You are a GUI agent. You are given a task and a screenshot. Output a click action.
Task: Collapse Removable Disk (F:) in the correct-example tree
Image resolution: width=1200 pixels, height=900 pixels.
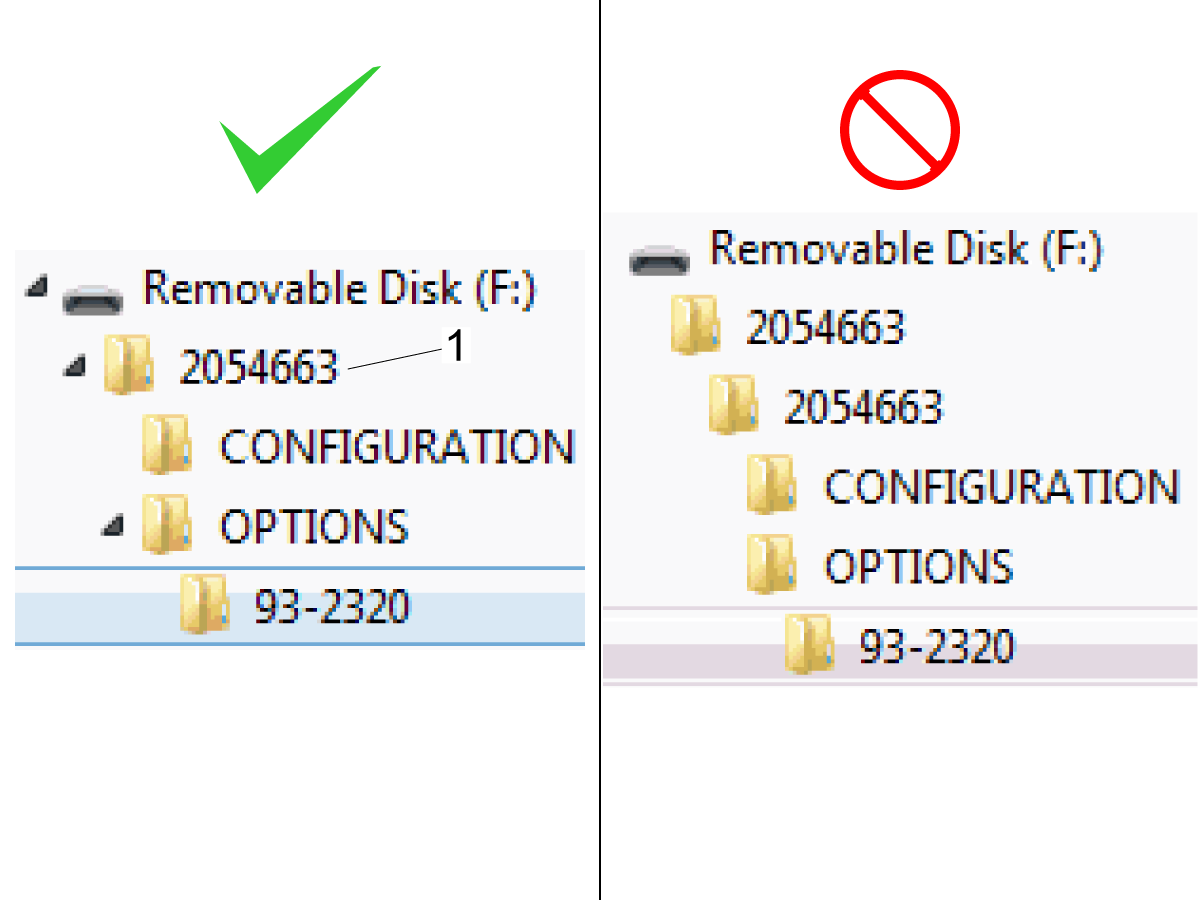tap(36, 288)
